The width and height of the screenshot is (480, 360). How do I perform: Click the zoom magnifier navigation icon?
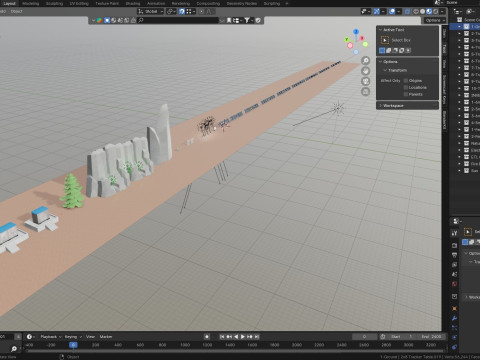click(366, 60)
